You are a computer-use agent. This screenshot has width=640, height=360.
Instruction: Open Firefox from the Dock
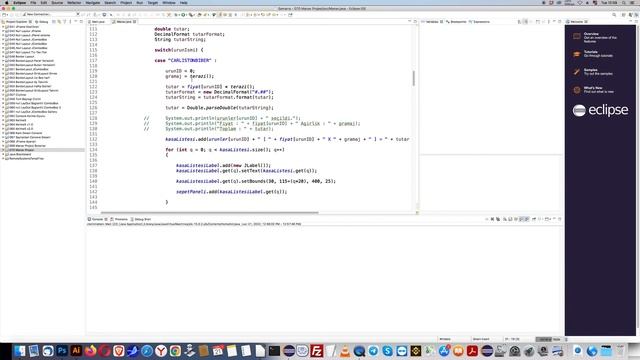pos(91,351)
